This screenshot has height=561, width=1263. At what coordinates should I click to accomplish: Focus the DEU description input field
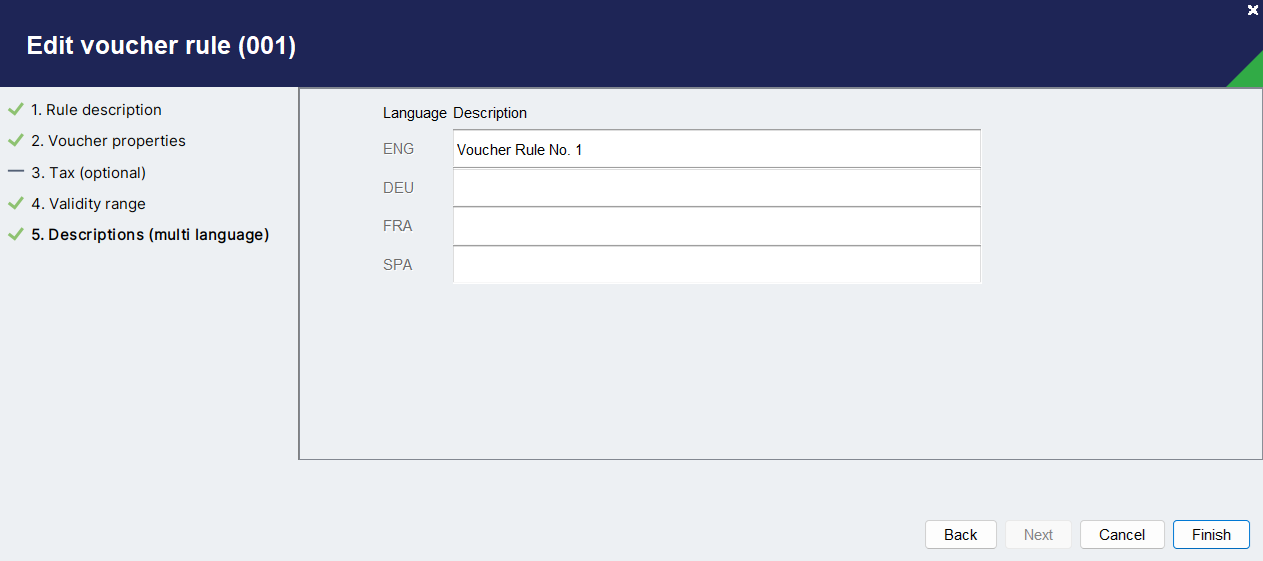tap(717, 188)
